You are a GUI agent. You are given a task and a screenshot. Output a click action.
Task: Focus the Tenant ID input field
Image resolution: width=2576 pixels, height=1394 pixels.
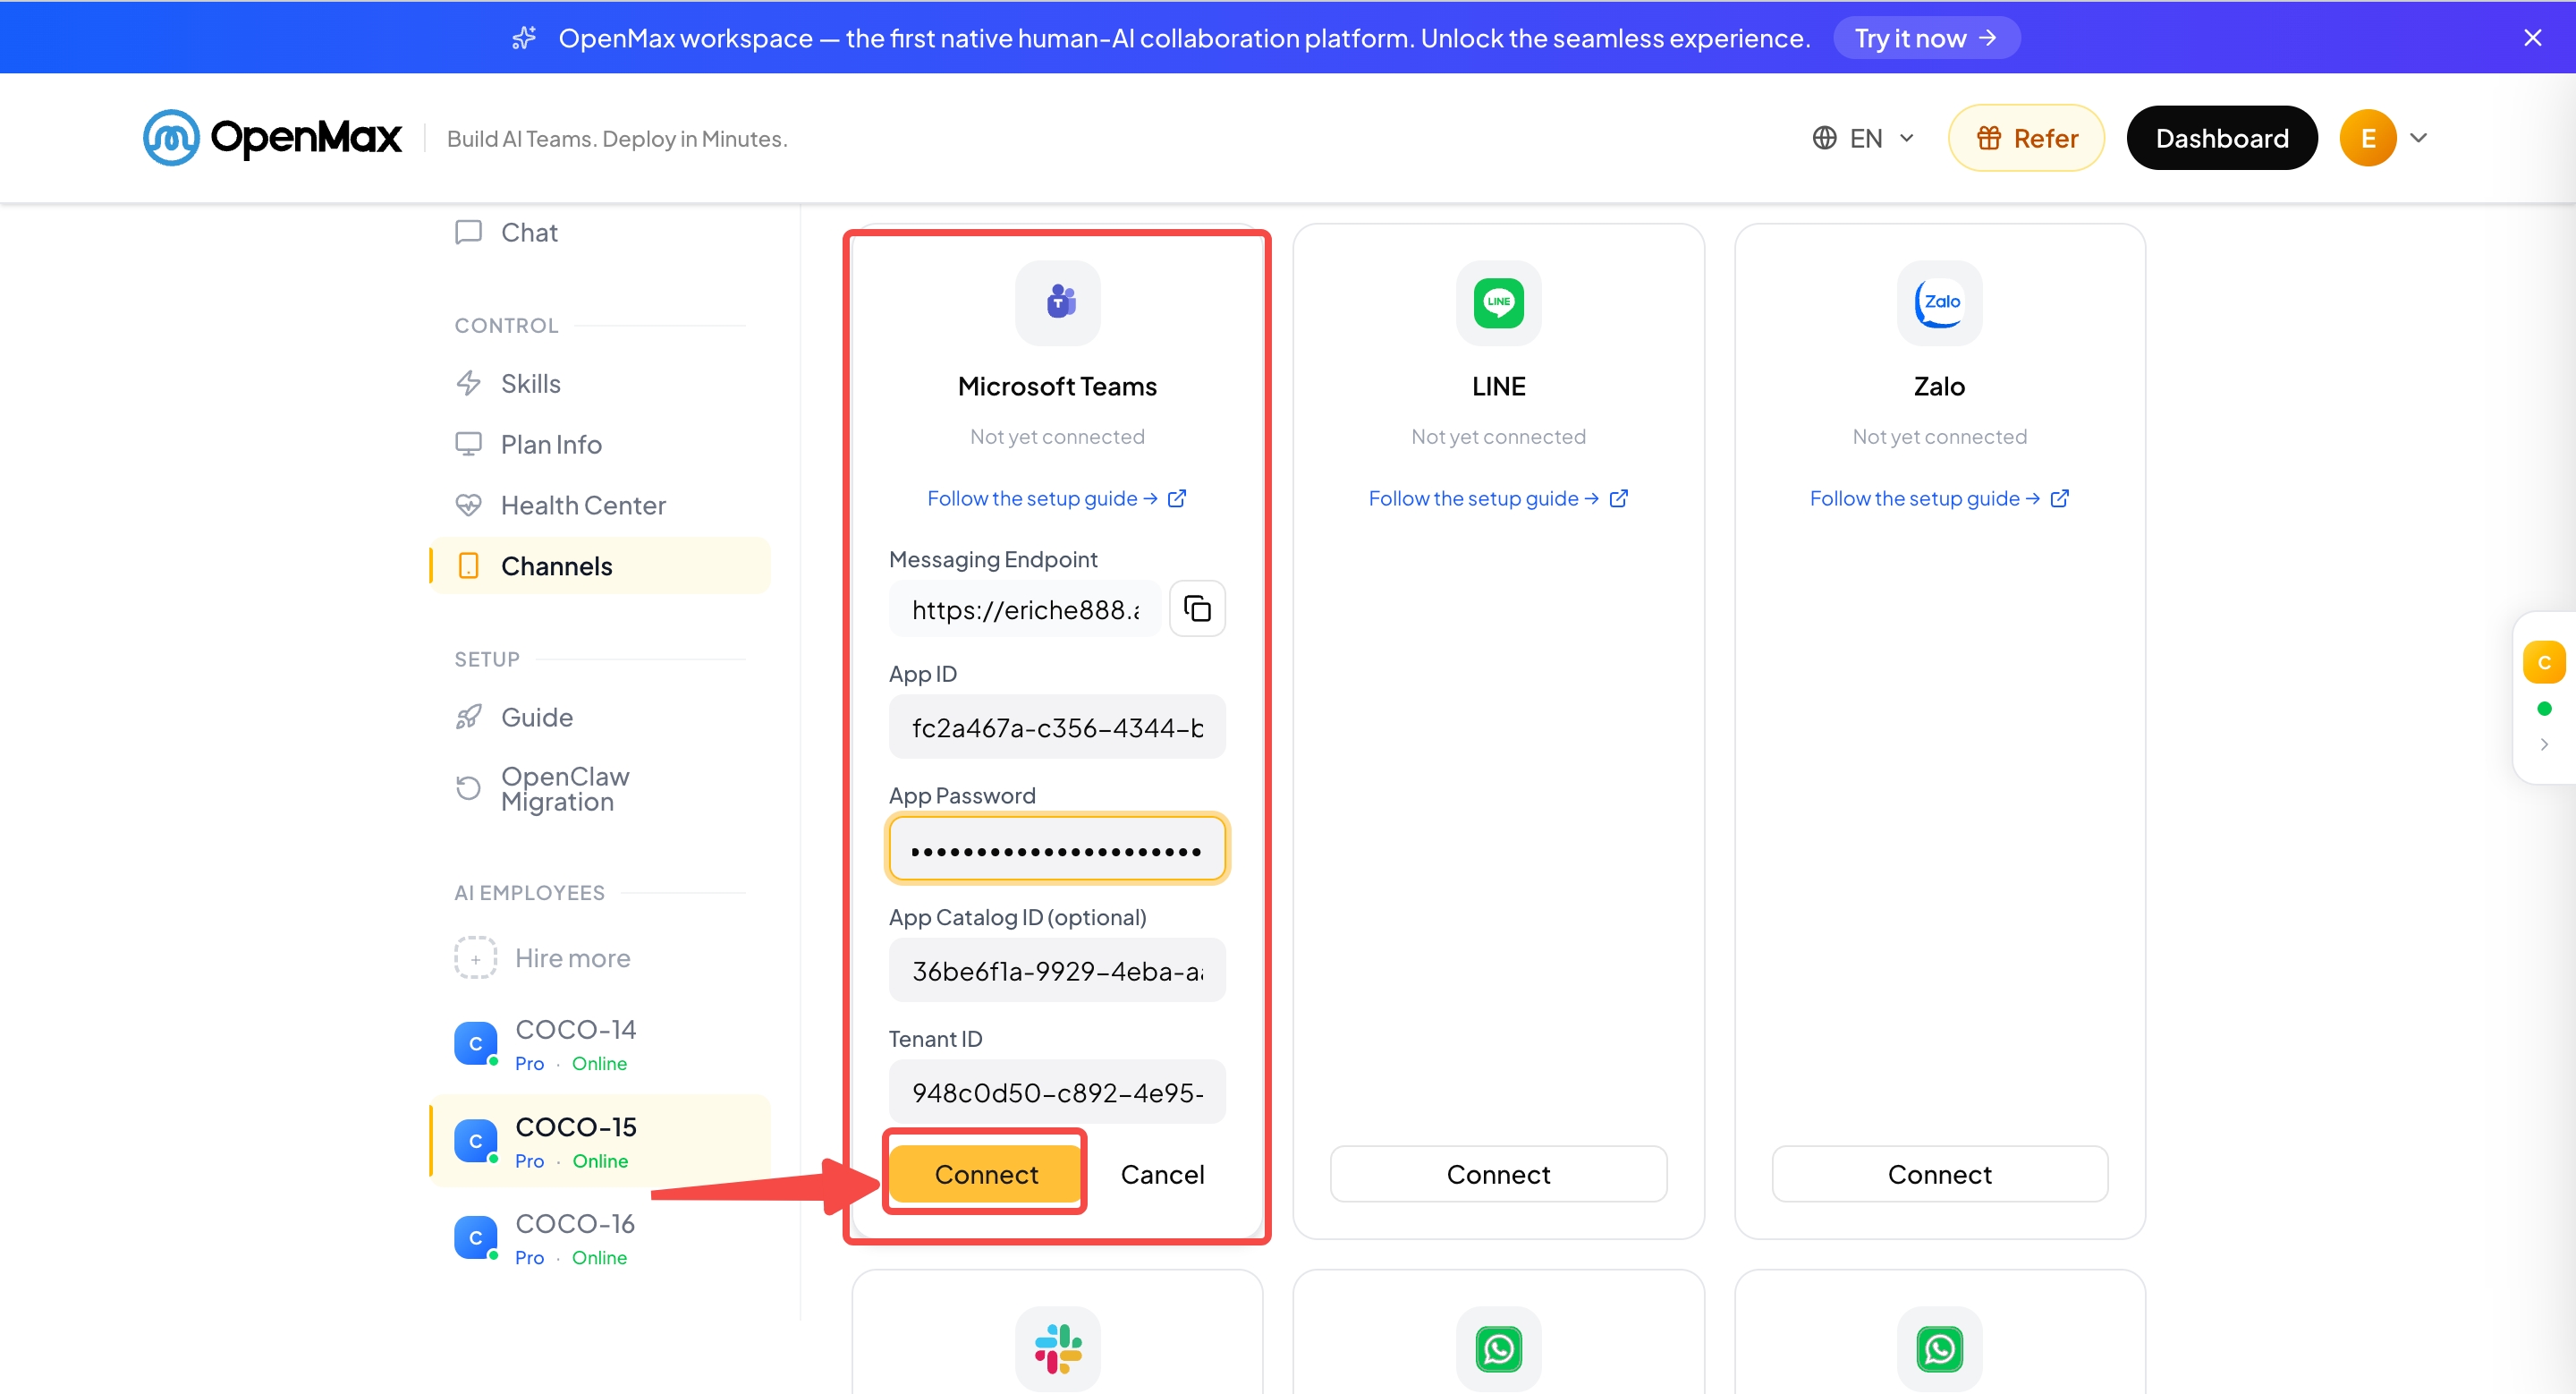click(x=1057, y=1092)
